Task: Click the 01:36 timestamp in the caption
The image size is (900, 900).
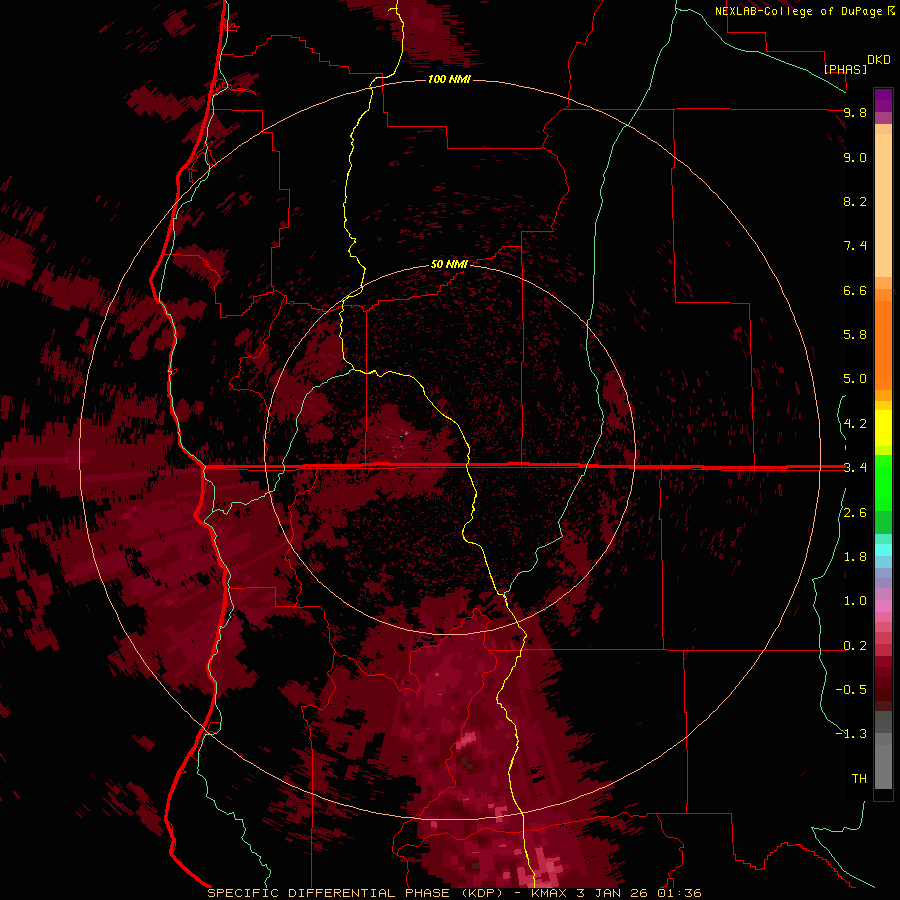Action: pyautogui.click(x=680, y=893)
